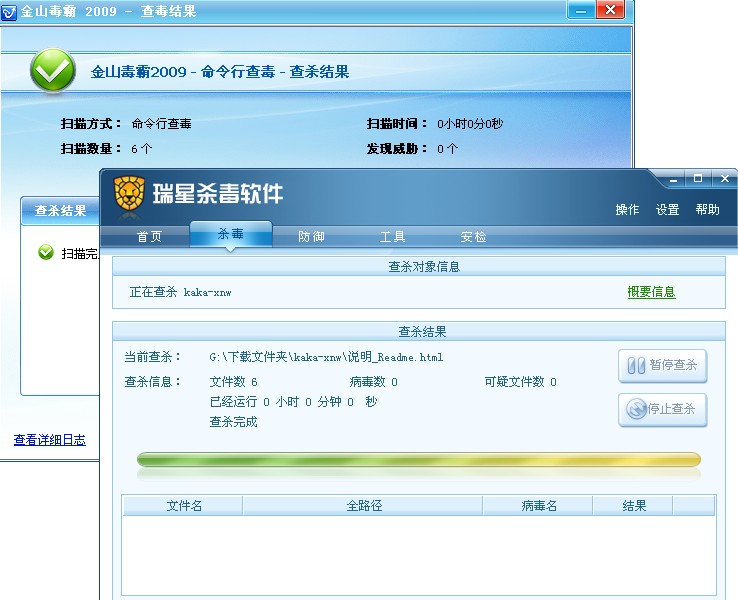Screen dimensions: 738x600
Task: Sort by 全路径 column header
Action: (x=363, y=505)
